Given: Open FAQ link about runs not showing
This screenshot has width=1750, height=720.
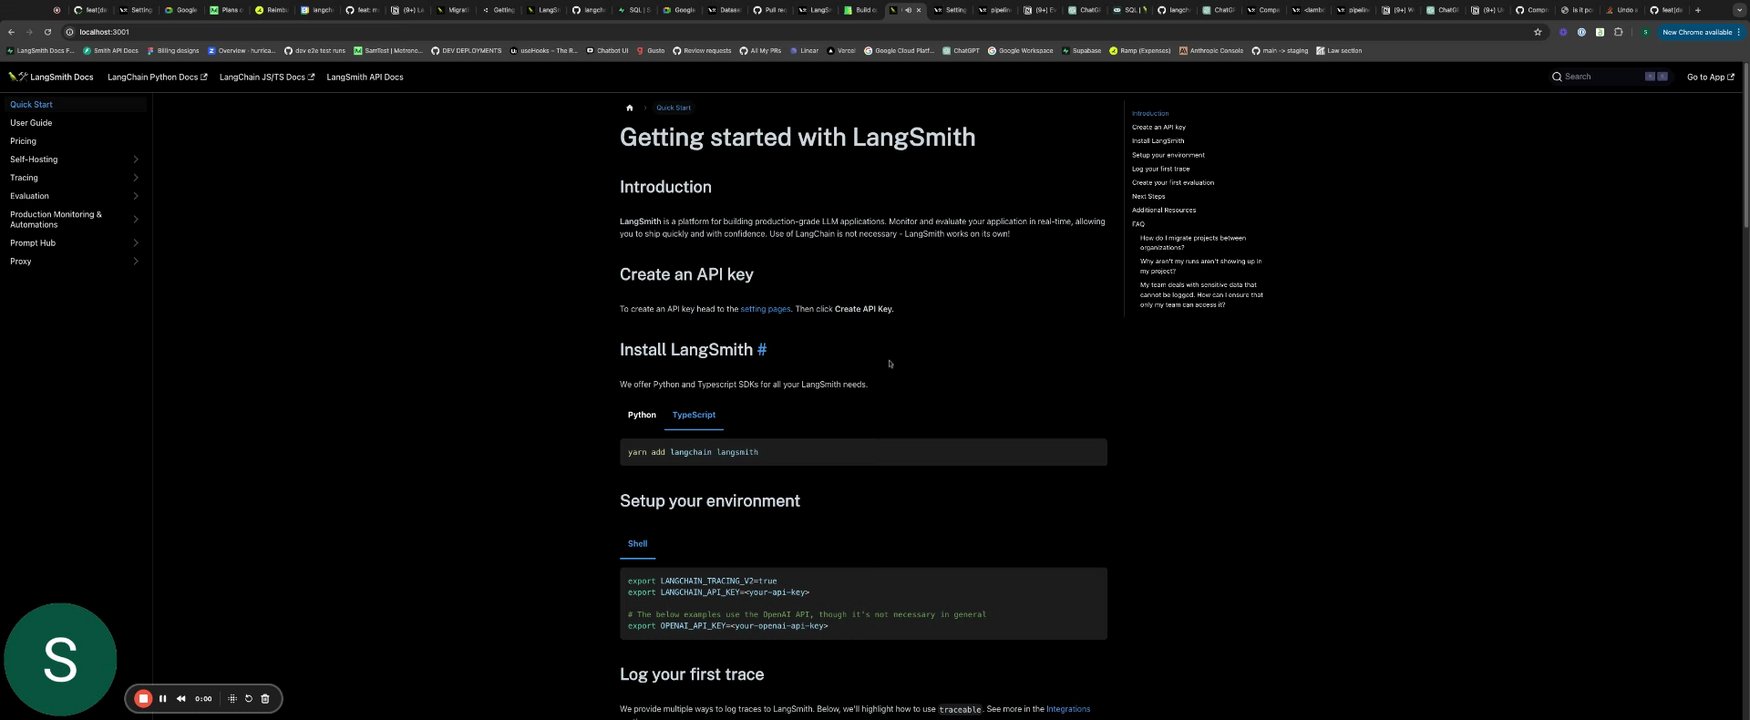Looking at the screenshot, I should click(x=1201, y=266).
